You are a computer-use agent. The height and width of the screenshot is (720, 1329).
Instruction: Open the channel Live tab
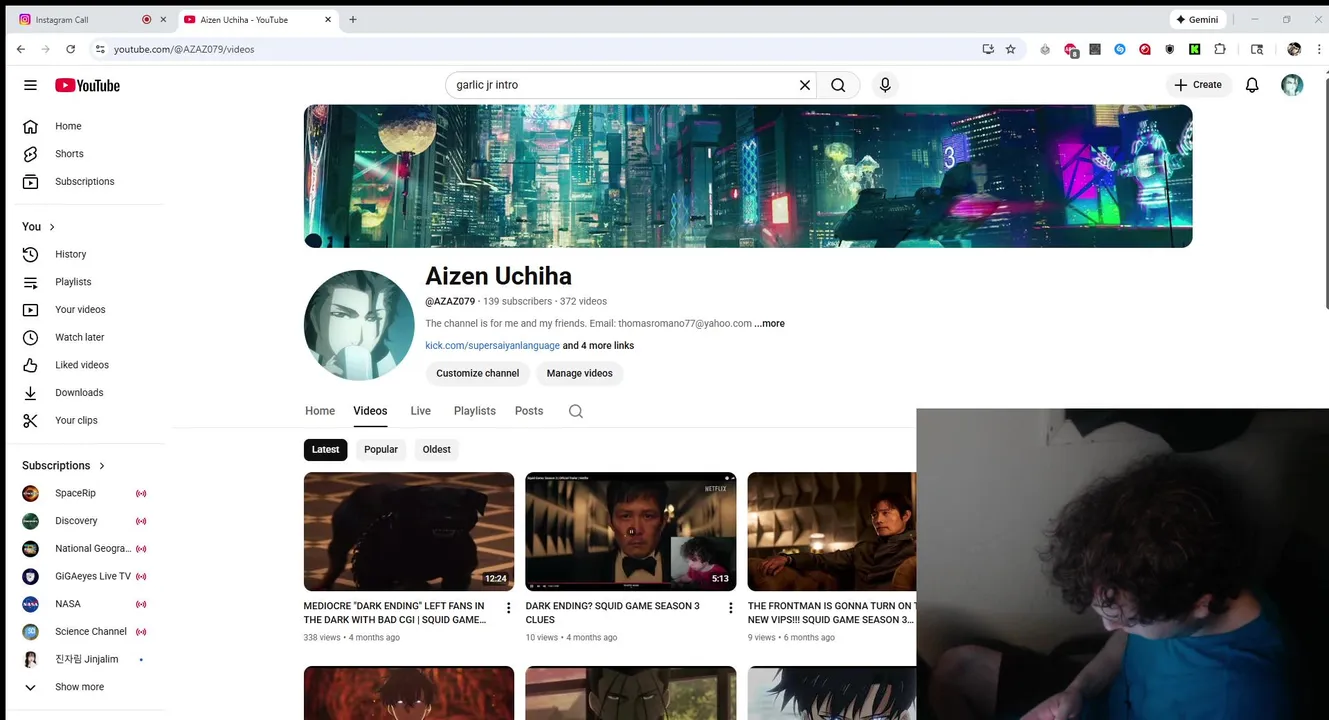[x=421, y=411]
